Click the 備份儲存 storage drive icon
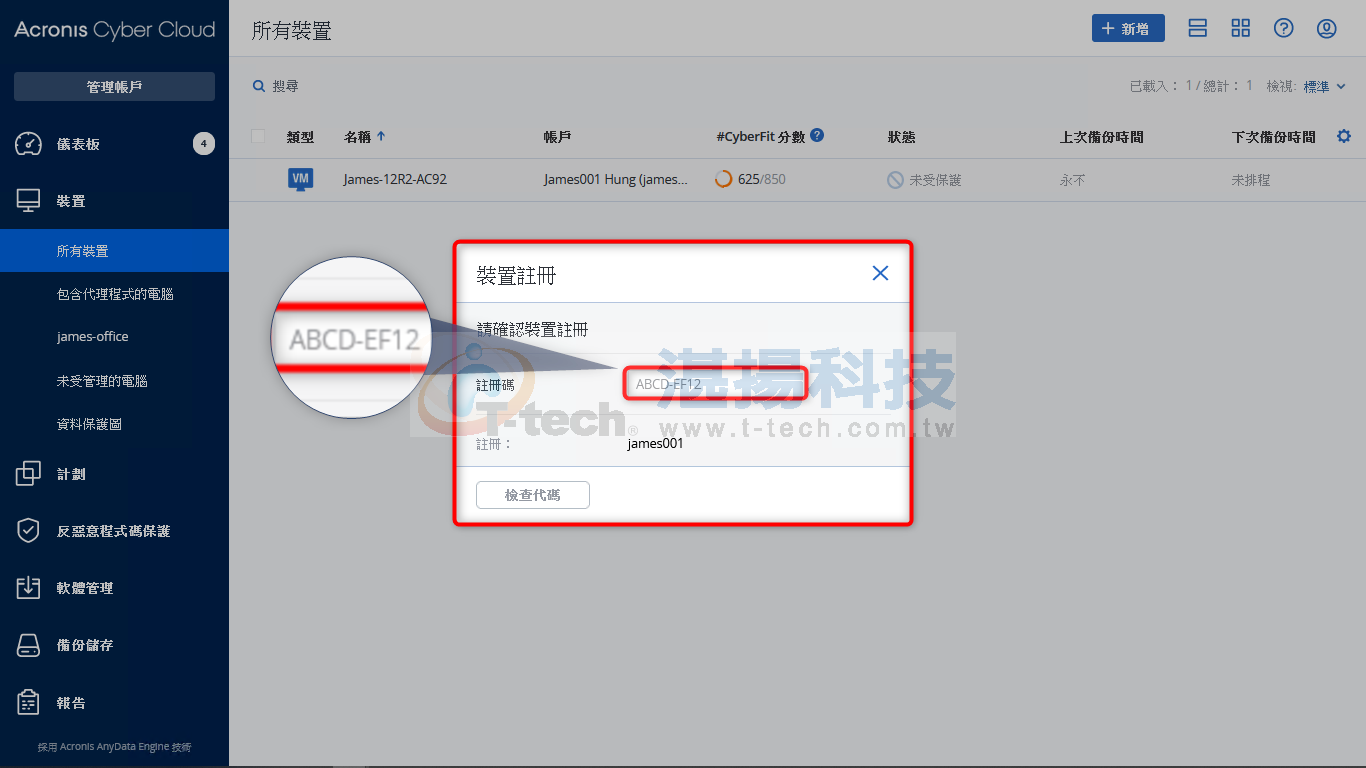This screenshot has width=1366, height=768. pyautogui.click(x=28, y=645)
